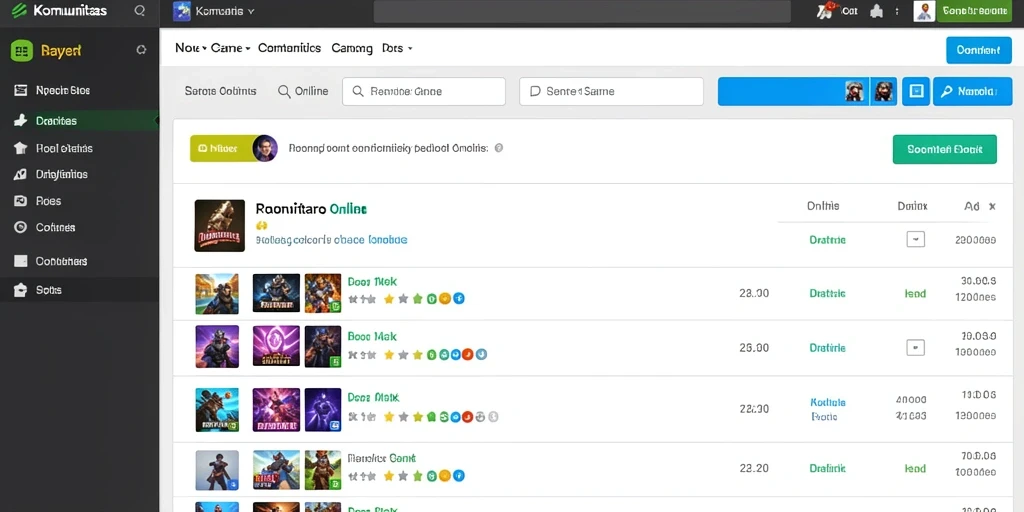1024x512 pixels.
Task: Click the Komunitas logo icon
Action: click(x=20, y=10)
